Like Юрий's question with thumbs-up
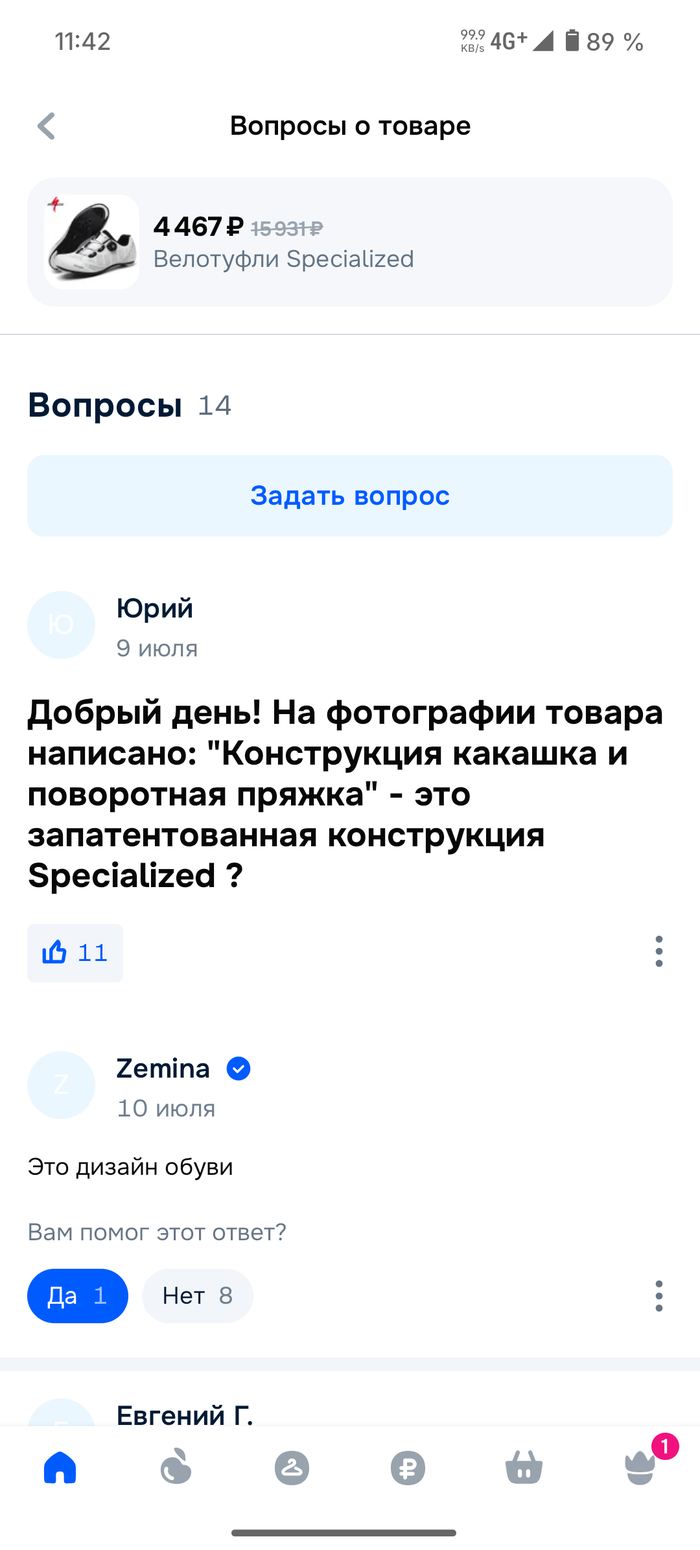Viewport: 700px width, 1550px height. [x=75, y=952]
